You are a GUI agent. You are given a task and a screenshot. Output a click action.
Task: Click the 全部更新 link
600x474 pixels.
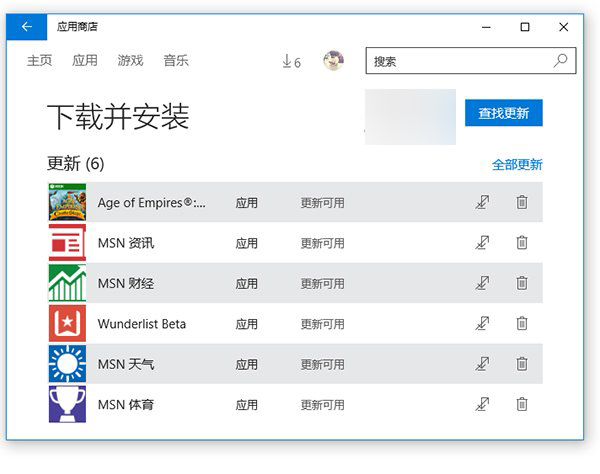(x=517, y=165)
